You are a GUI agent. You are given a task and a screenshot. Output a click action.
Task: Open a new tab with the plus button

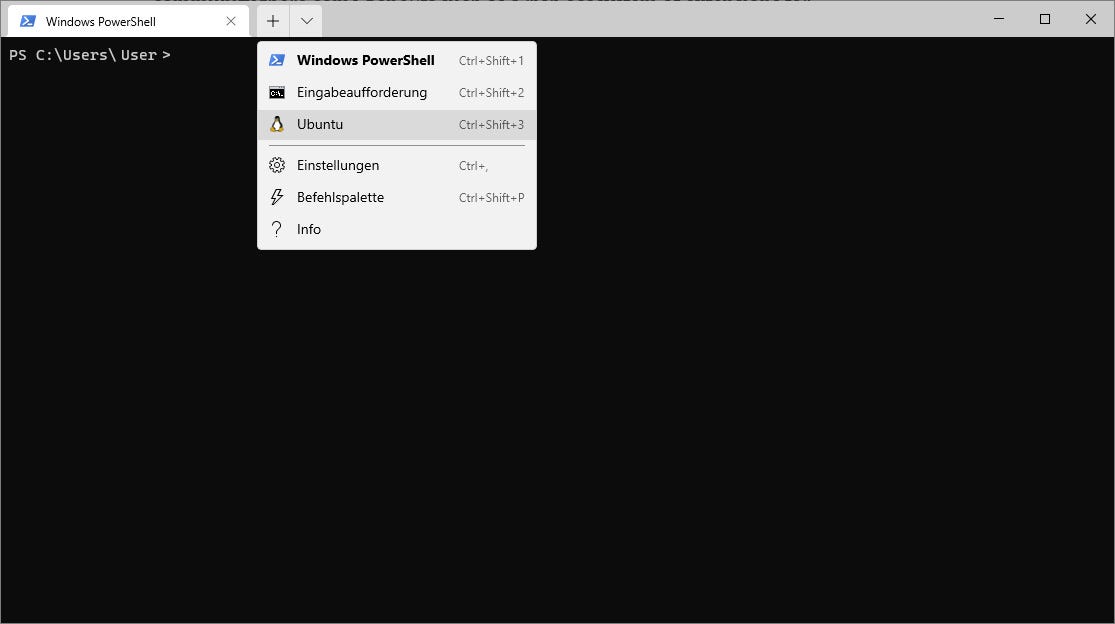[273, 21]
